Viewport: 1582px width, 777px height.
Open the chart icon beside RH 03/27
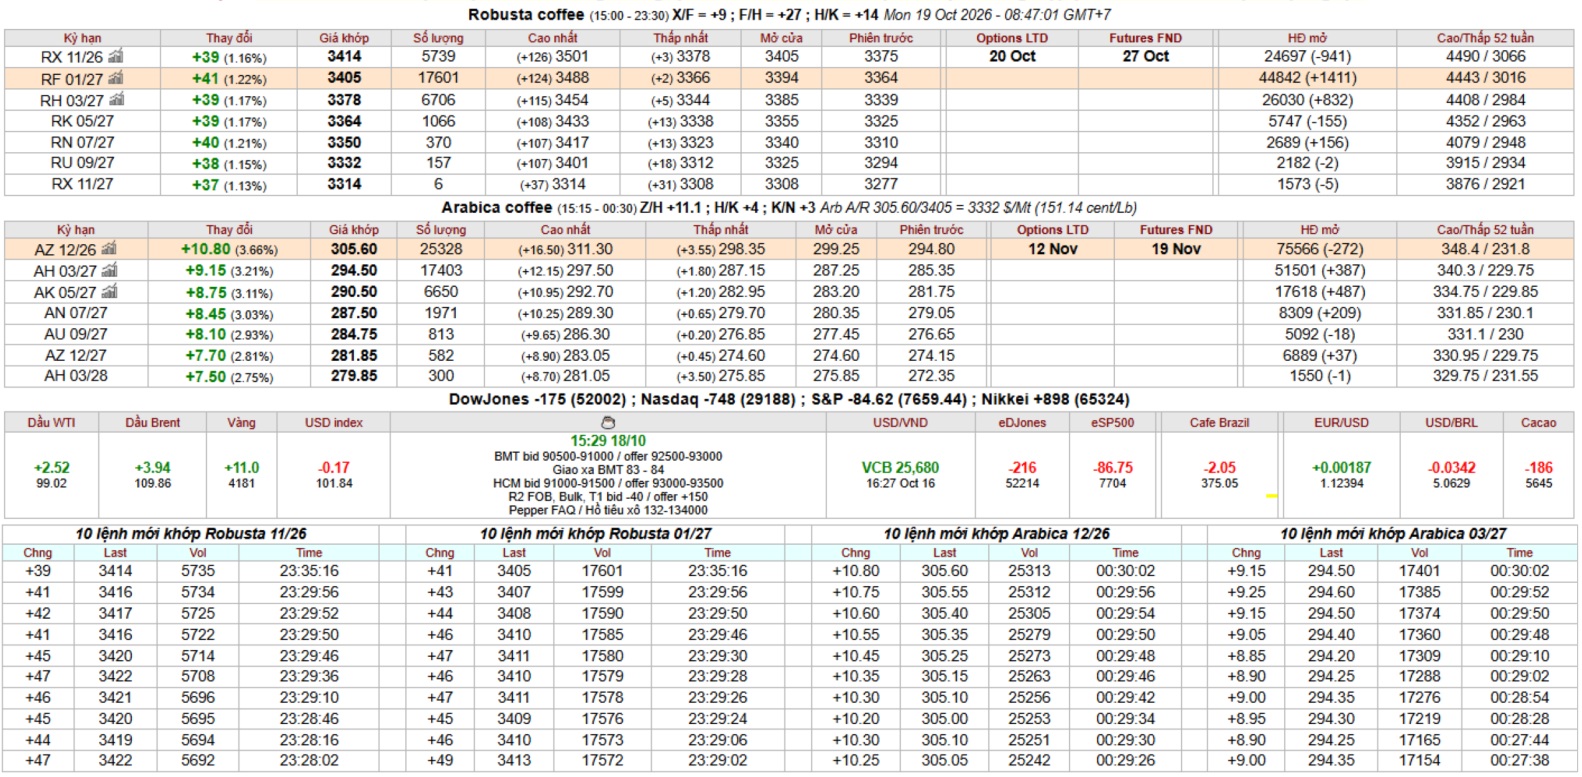pyautogui.click(x=116, y=99)
